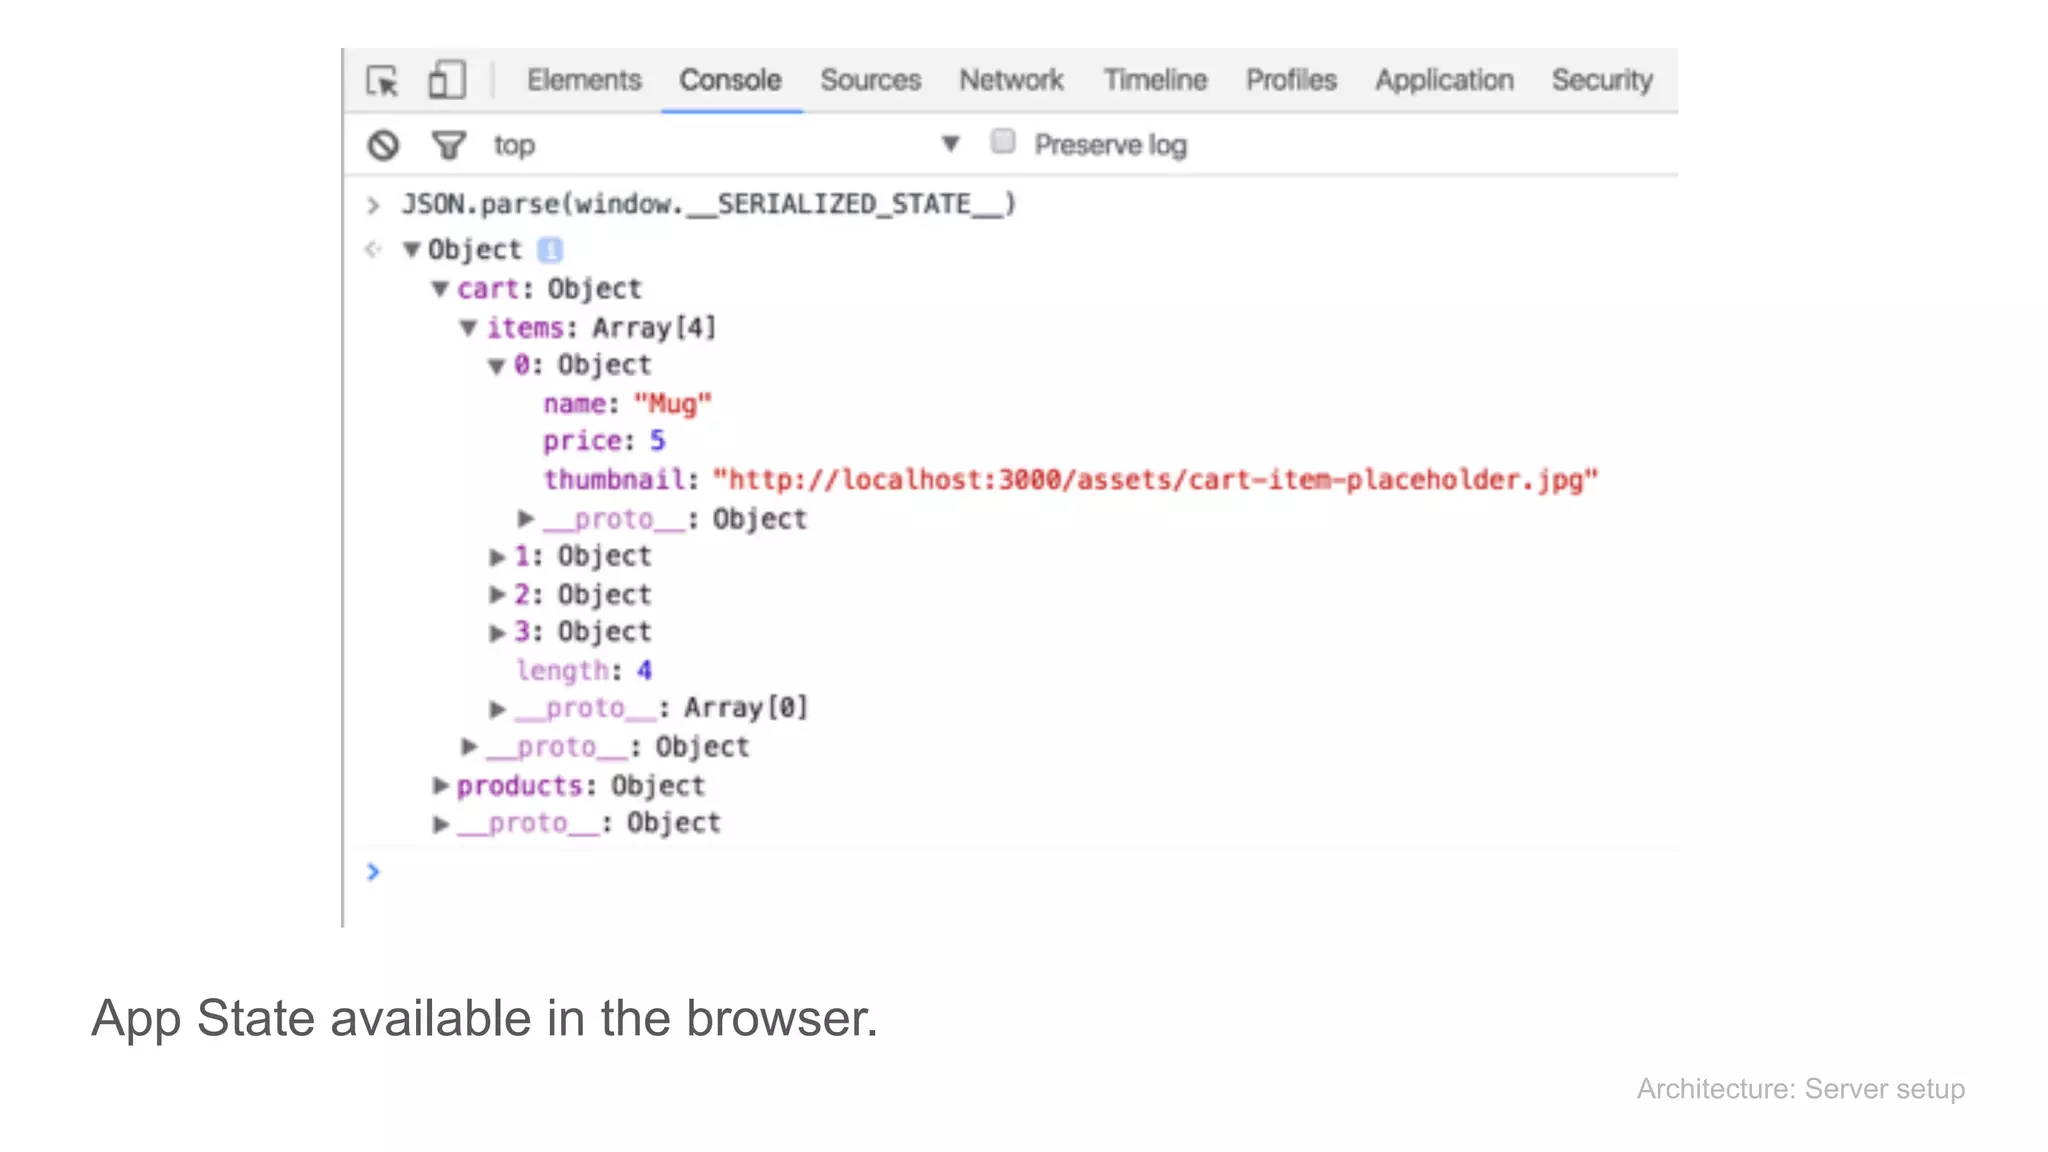Expand item 1 Object in array
Screen dimensions: 2048x1152
(497, 557)
